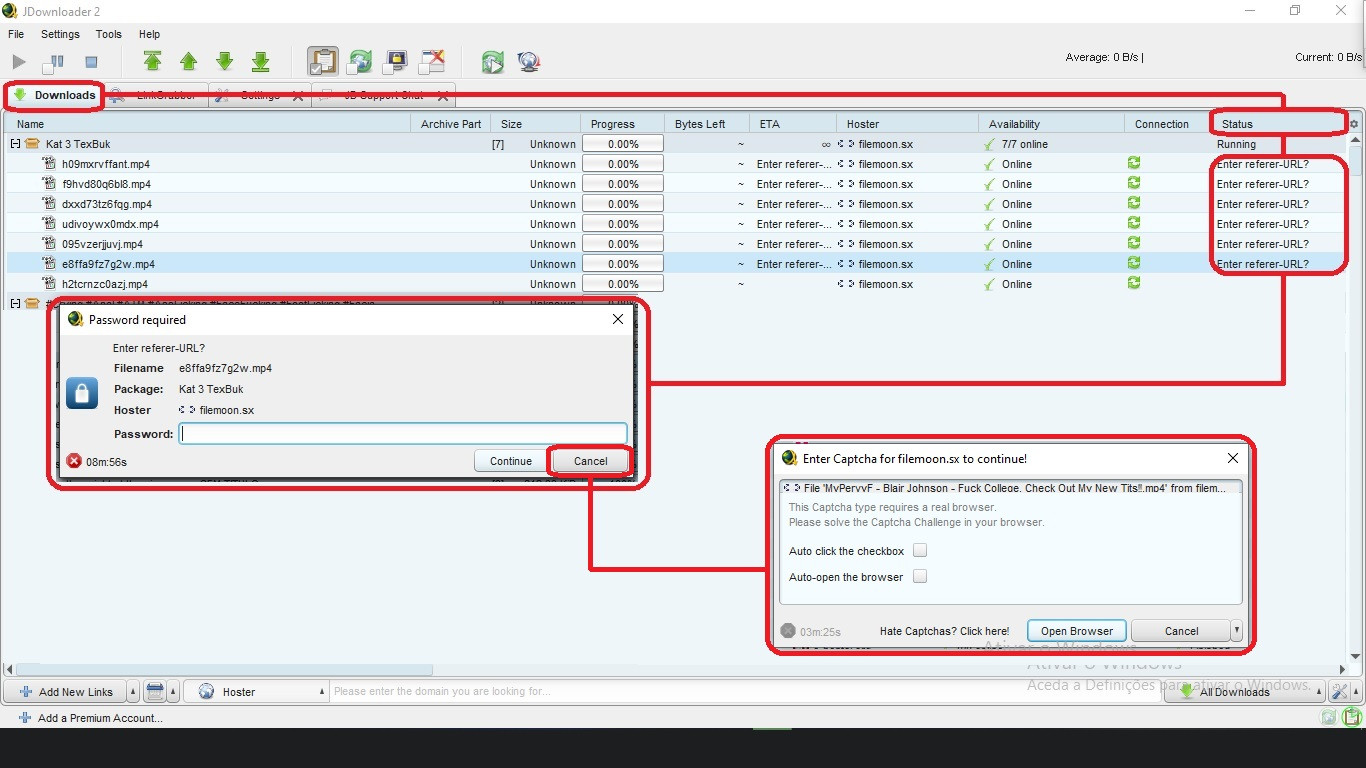Sort by the Availability column header
Viewport: 1366px width, 768px height.
click(1051, 124)
